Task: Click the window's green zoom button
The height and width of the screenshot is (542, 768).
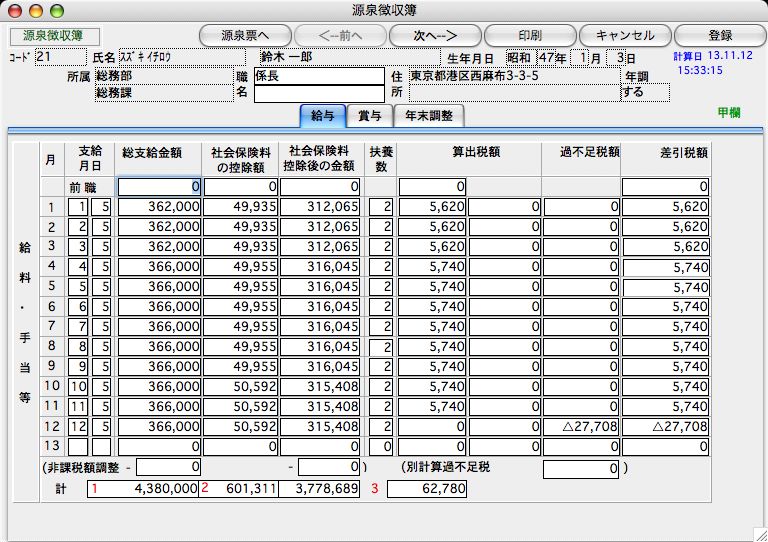Action: pyautogui.click(x=54, y=10)
